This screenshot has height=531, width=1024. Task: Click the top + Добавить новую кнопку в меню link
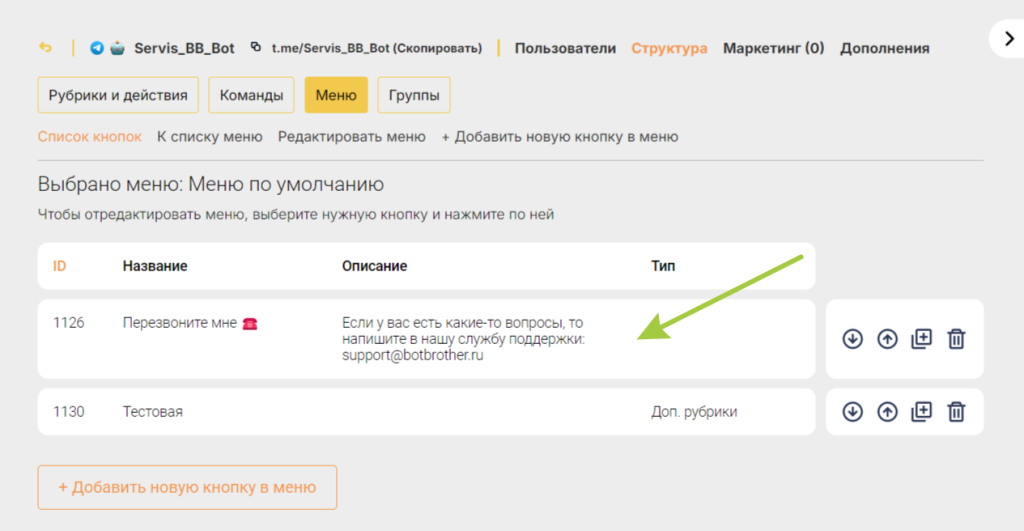560,137
